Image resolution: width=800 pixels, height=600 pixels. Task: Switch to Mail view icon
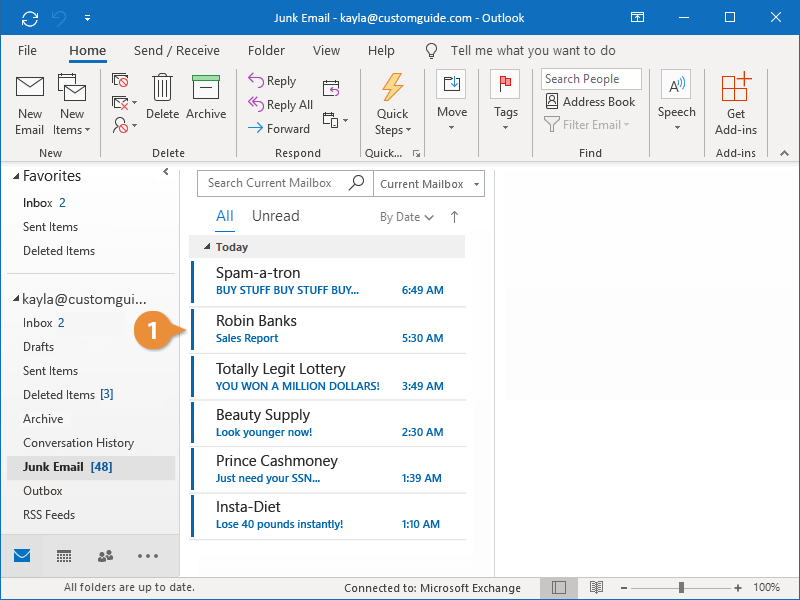tap(22, 556)
